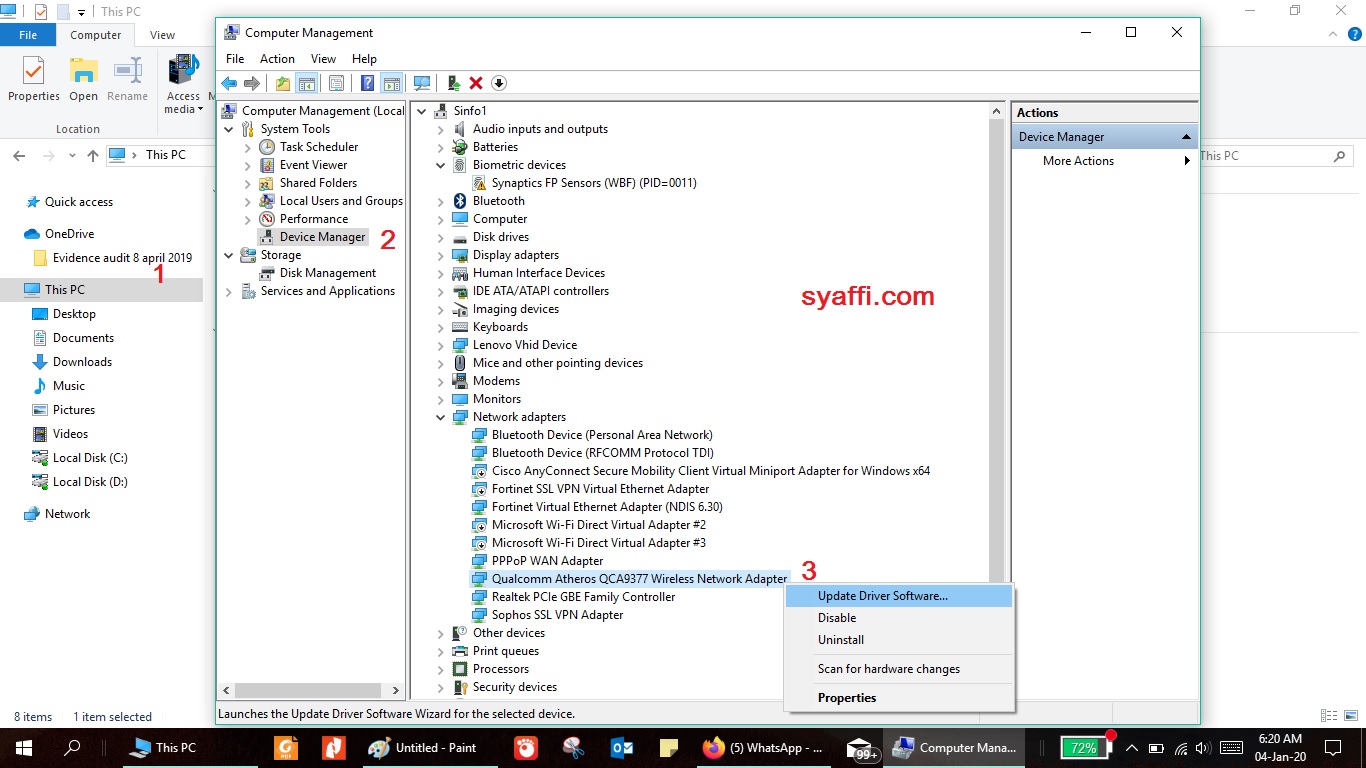Select Event Viewer in the console tree
Viewport: 1366px width, 768px height.
click(x=313, y=165)
